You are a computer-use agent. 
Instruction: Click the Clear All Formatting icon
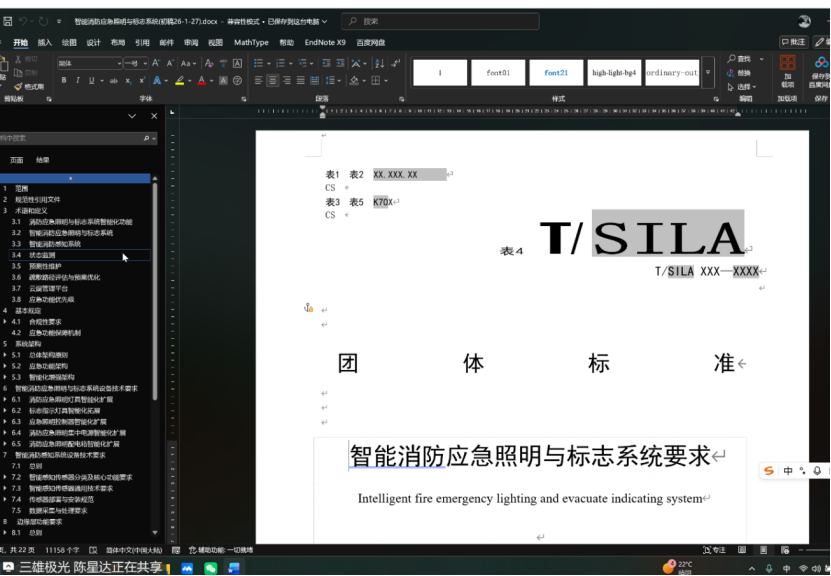coord(207,63)
